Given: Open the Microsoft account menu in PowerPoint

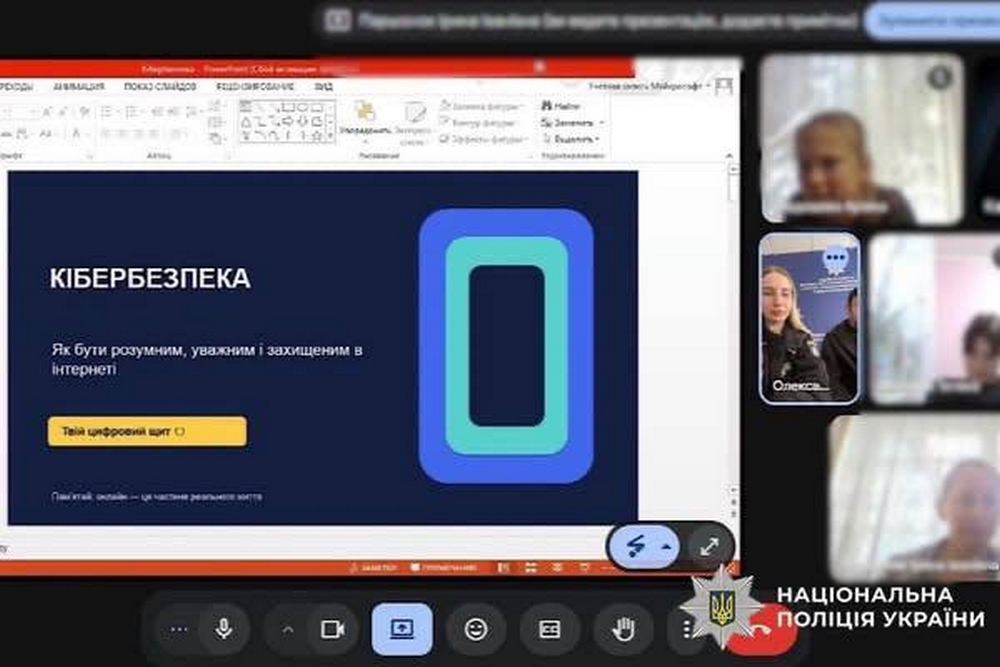Looking at the screenshot, I should (x=649, y=86).
